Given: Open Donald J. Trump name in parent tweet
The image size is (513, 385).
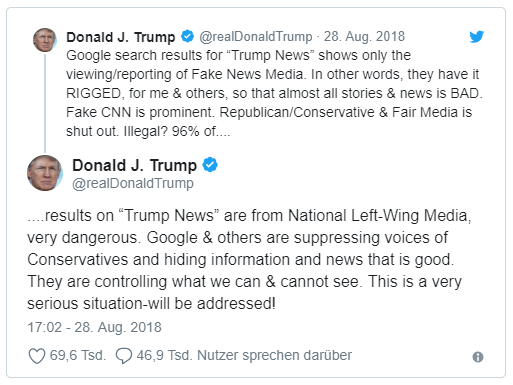Looking at the screenshot, I should pos(121,37).
